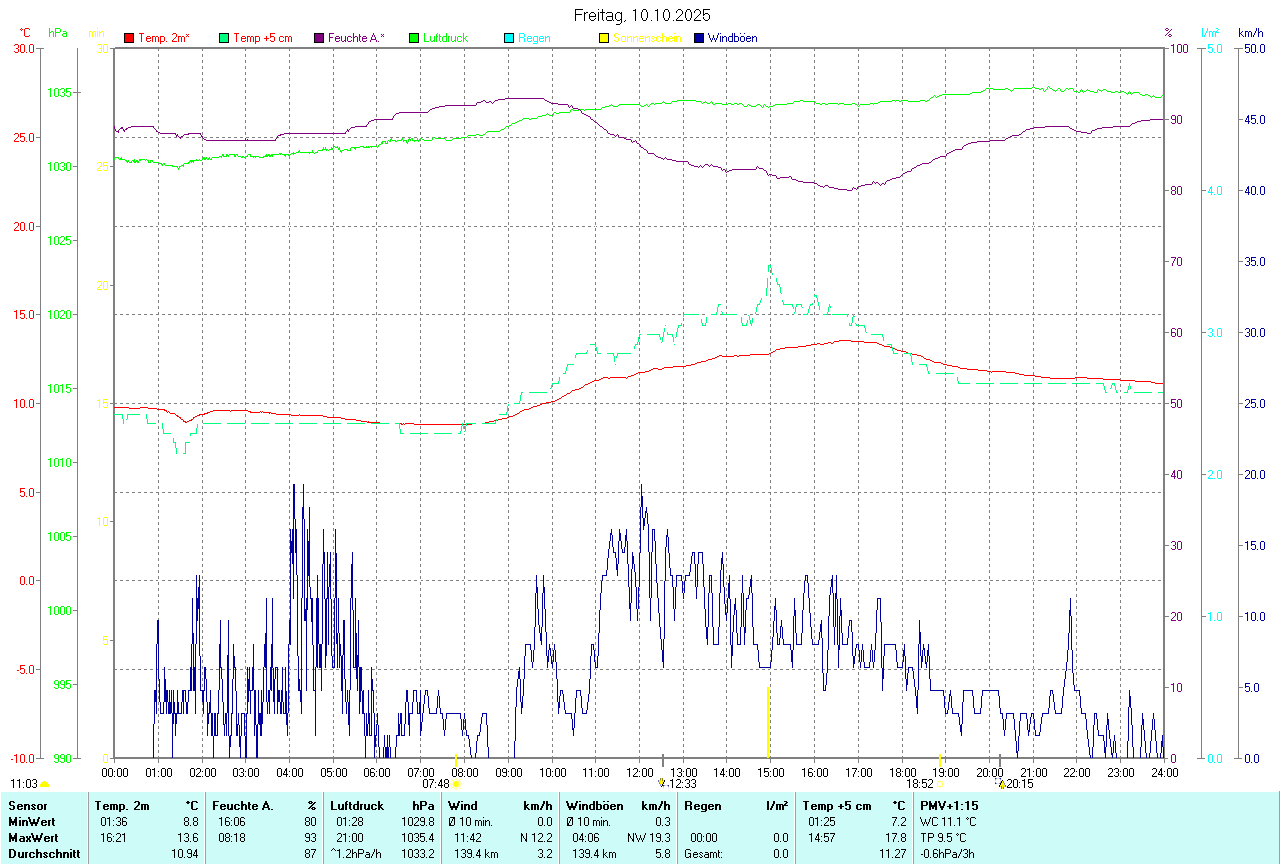Click the red Temp. 2m legend swatch
This screenshot has height=864, width=1280.
coord(129,38)
